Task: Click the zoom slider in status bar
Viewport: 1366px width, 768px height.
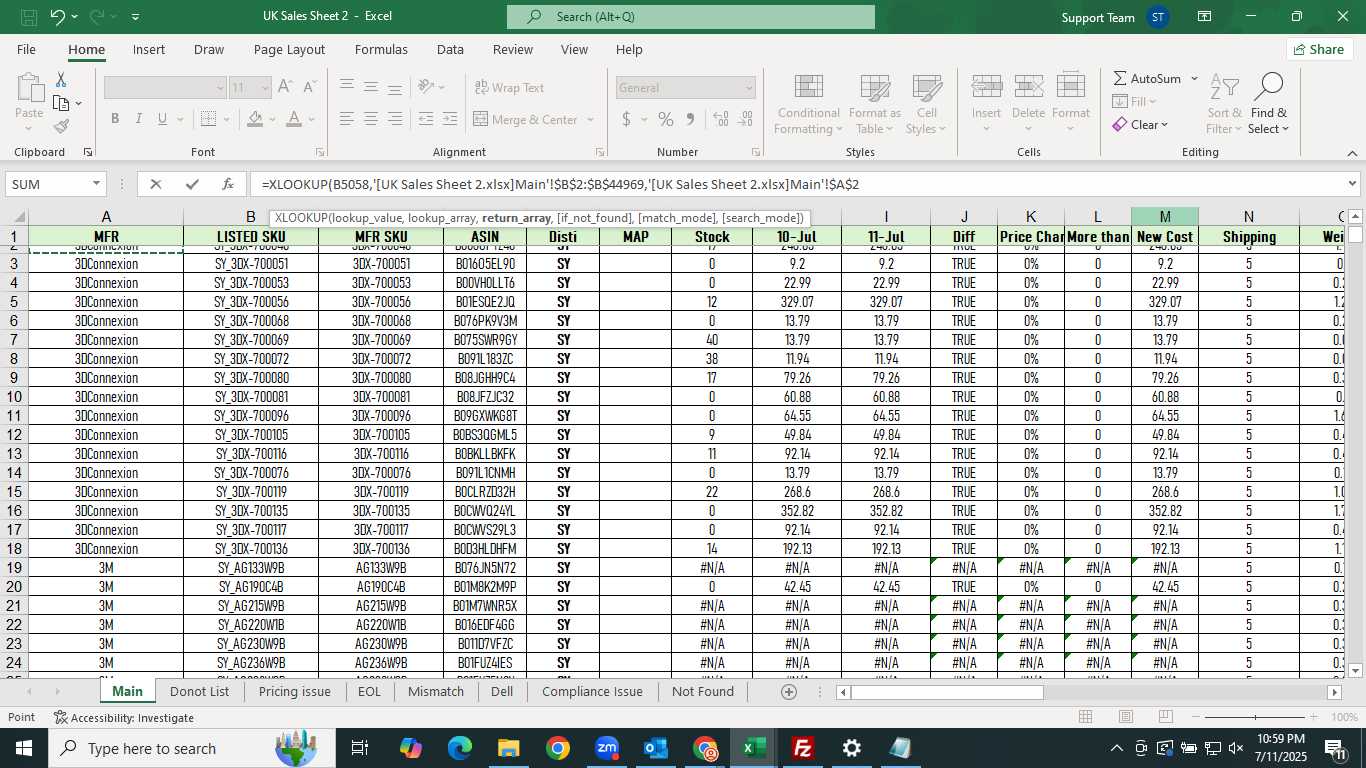Action: tap(1256, 717)
